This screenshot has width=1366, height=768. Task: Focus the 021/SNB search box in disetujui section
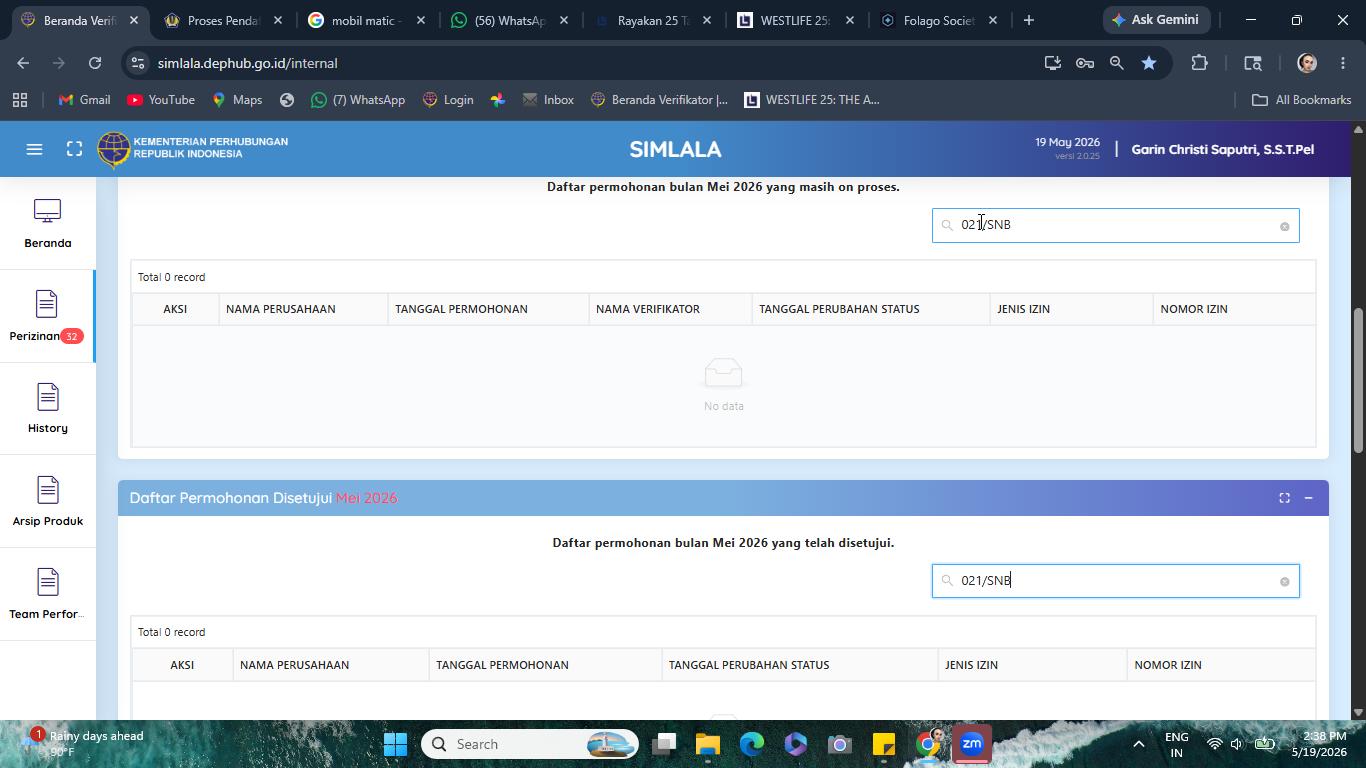click(x=1115, y=581)
